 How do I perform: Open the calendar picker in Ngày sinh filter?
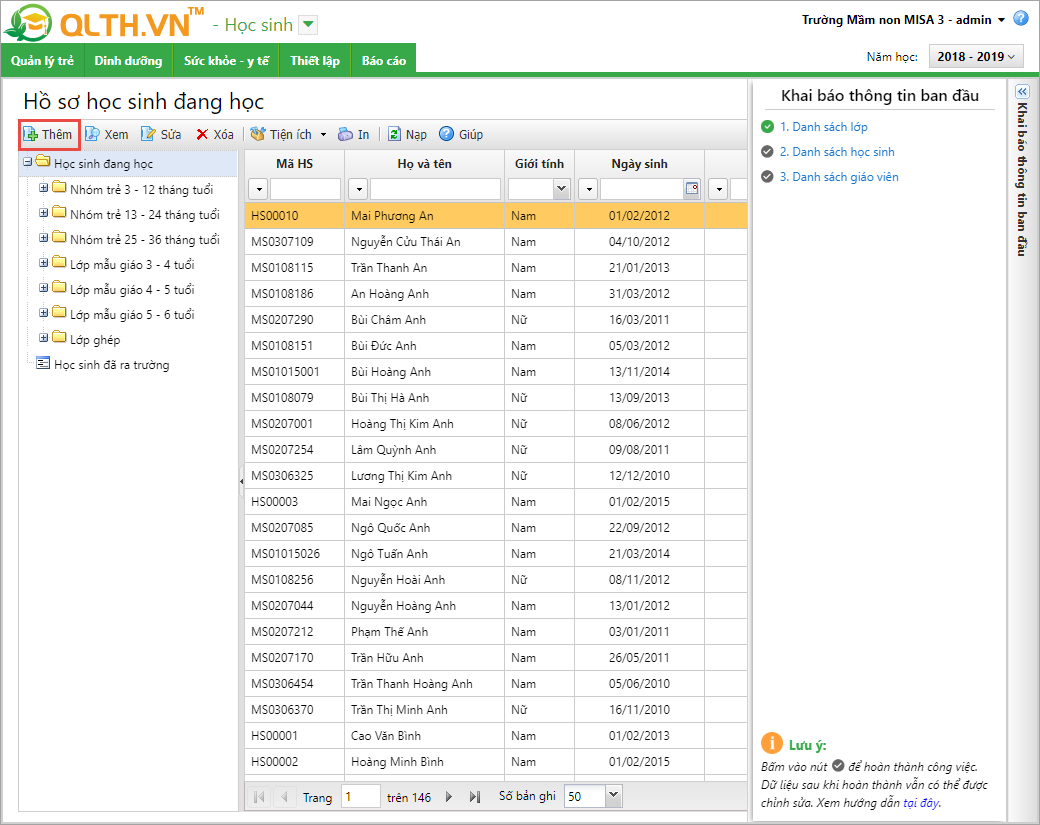(691, 189)
